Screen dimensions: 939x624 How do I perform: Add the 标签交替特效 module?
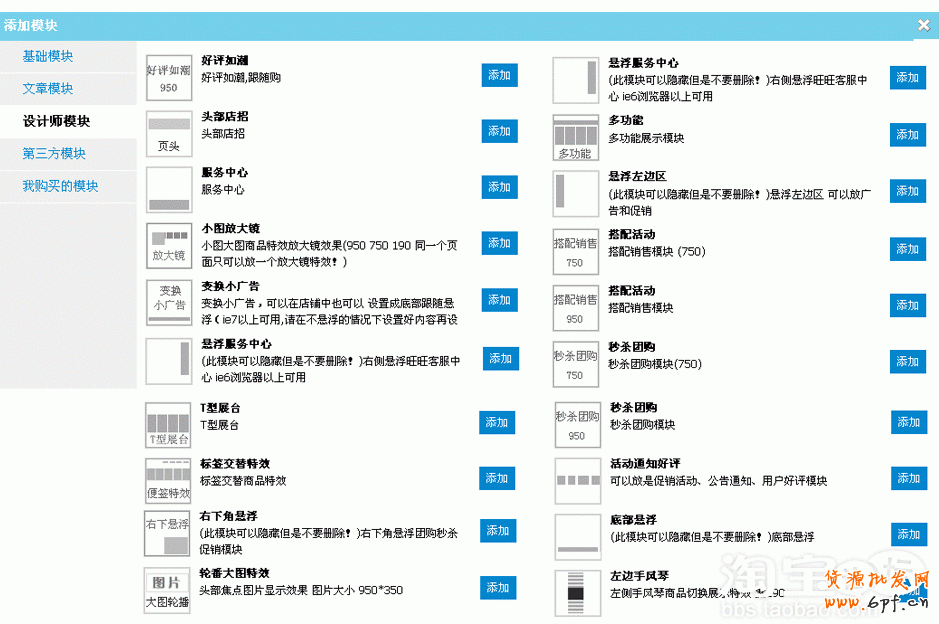497,479
